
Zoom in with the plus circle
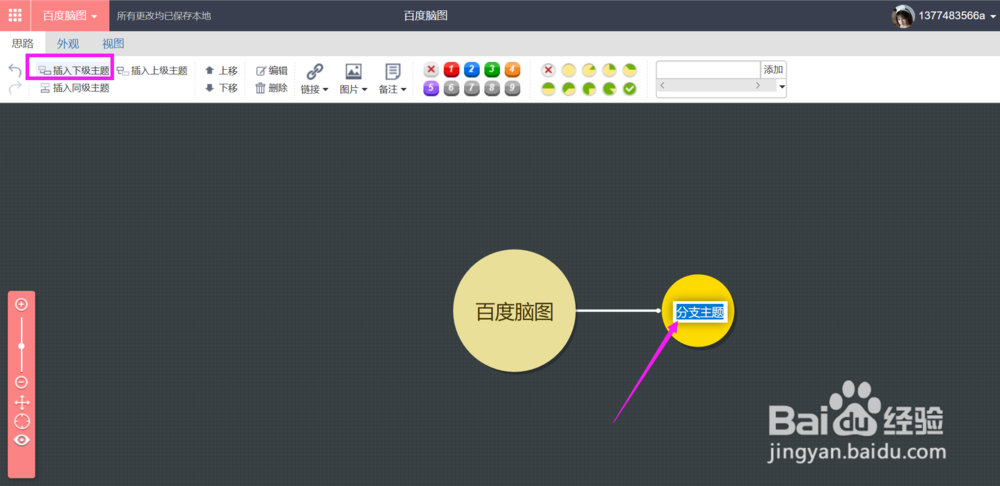21,304
